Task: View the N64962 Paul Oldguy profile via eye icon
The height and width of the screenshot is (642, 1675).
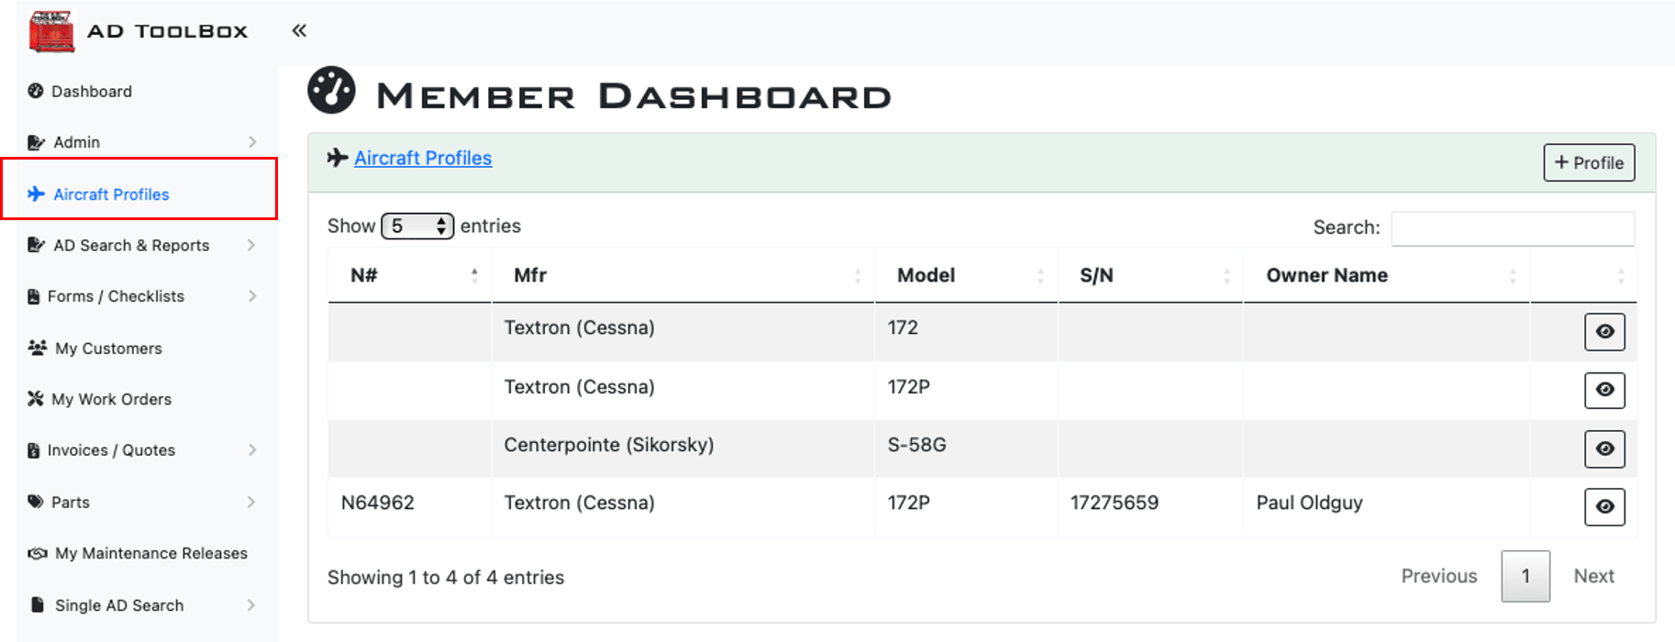Action: point(1604,507)
